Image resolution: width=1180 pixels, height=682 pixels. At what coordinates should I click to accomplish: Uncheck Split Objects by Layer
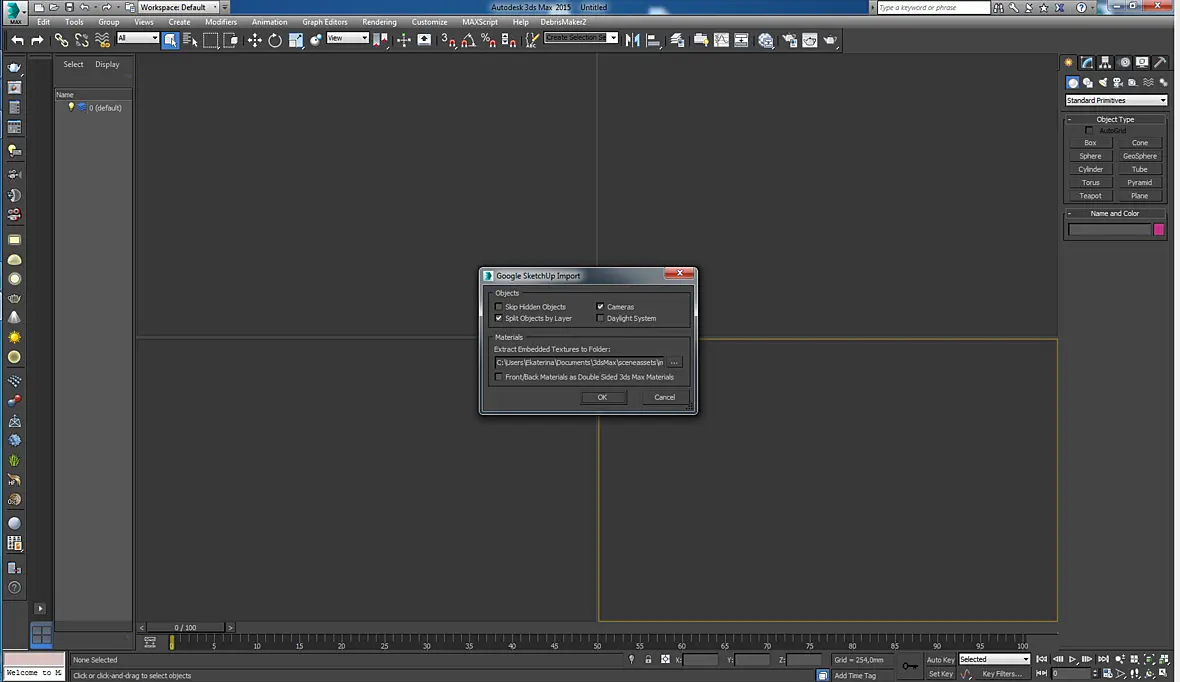coord(498,318)
